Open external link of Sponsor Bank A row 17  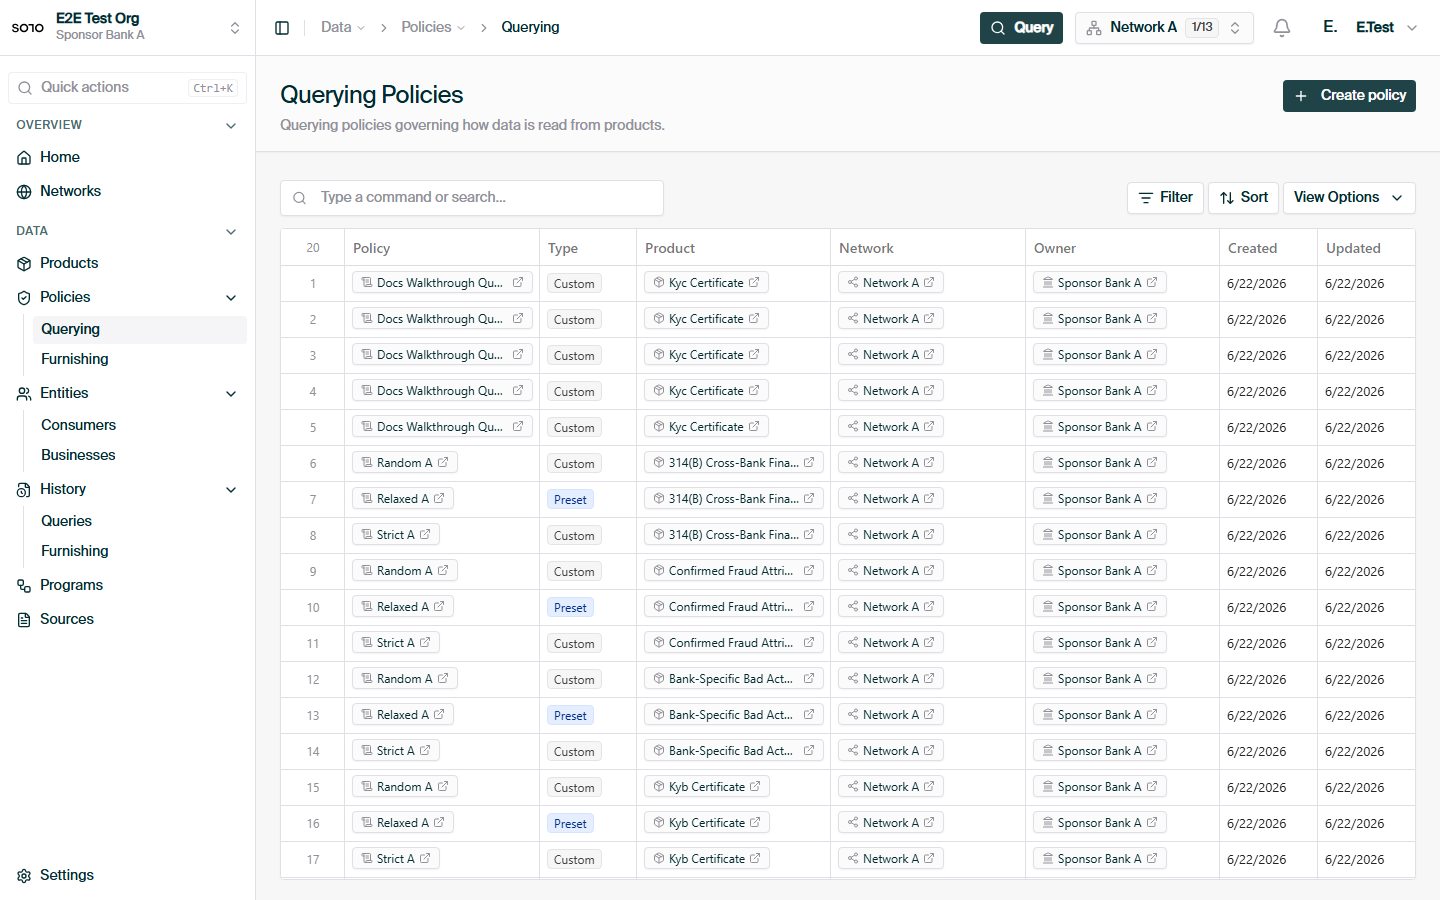point(1152,859)
